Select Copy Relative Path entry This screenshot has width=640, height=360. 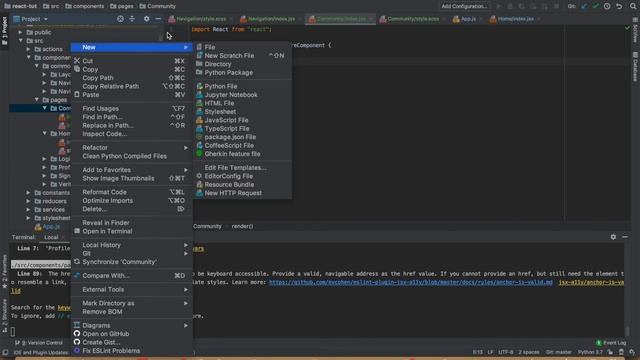(x=111, y=87)
